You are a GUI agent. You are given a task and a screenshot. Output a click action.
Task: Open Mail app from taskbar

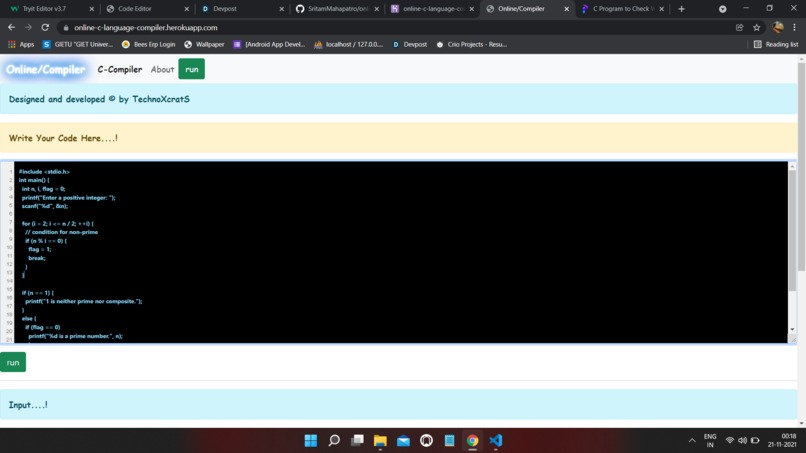click(404, 441)
